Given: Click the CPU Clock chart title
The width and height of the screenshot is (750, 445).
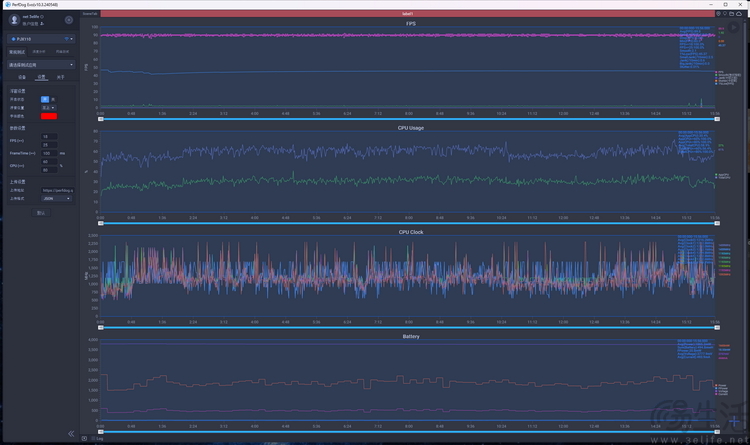Looking at the screenshot, I should [x=411, y=232].
